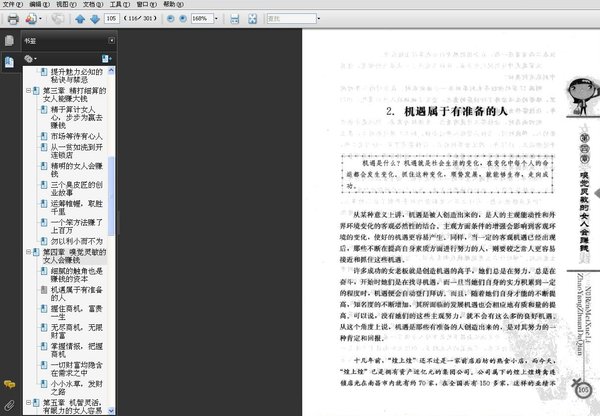The height and width of the screenshot is (416, 600).
Task: Click the zoom in plus button
Action: pos(183,18)
